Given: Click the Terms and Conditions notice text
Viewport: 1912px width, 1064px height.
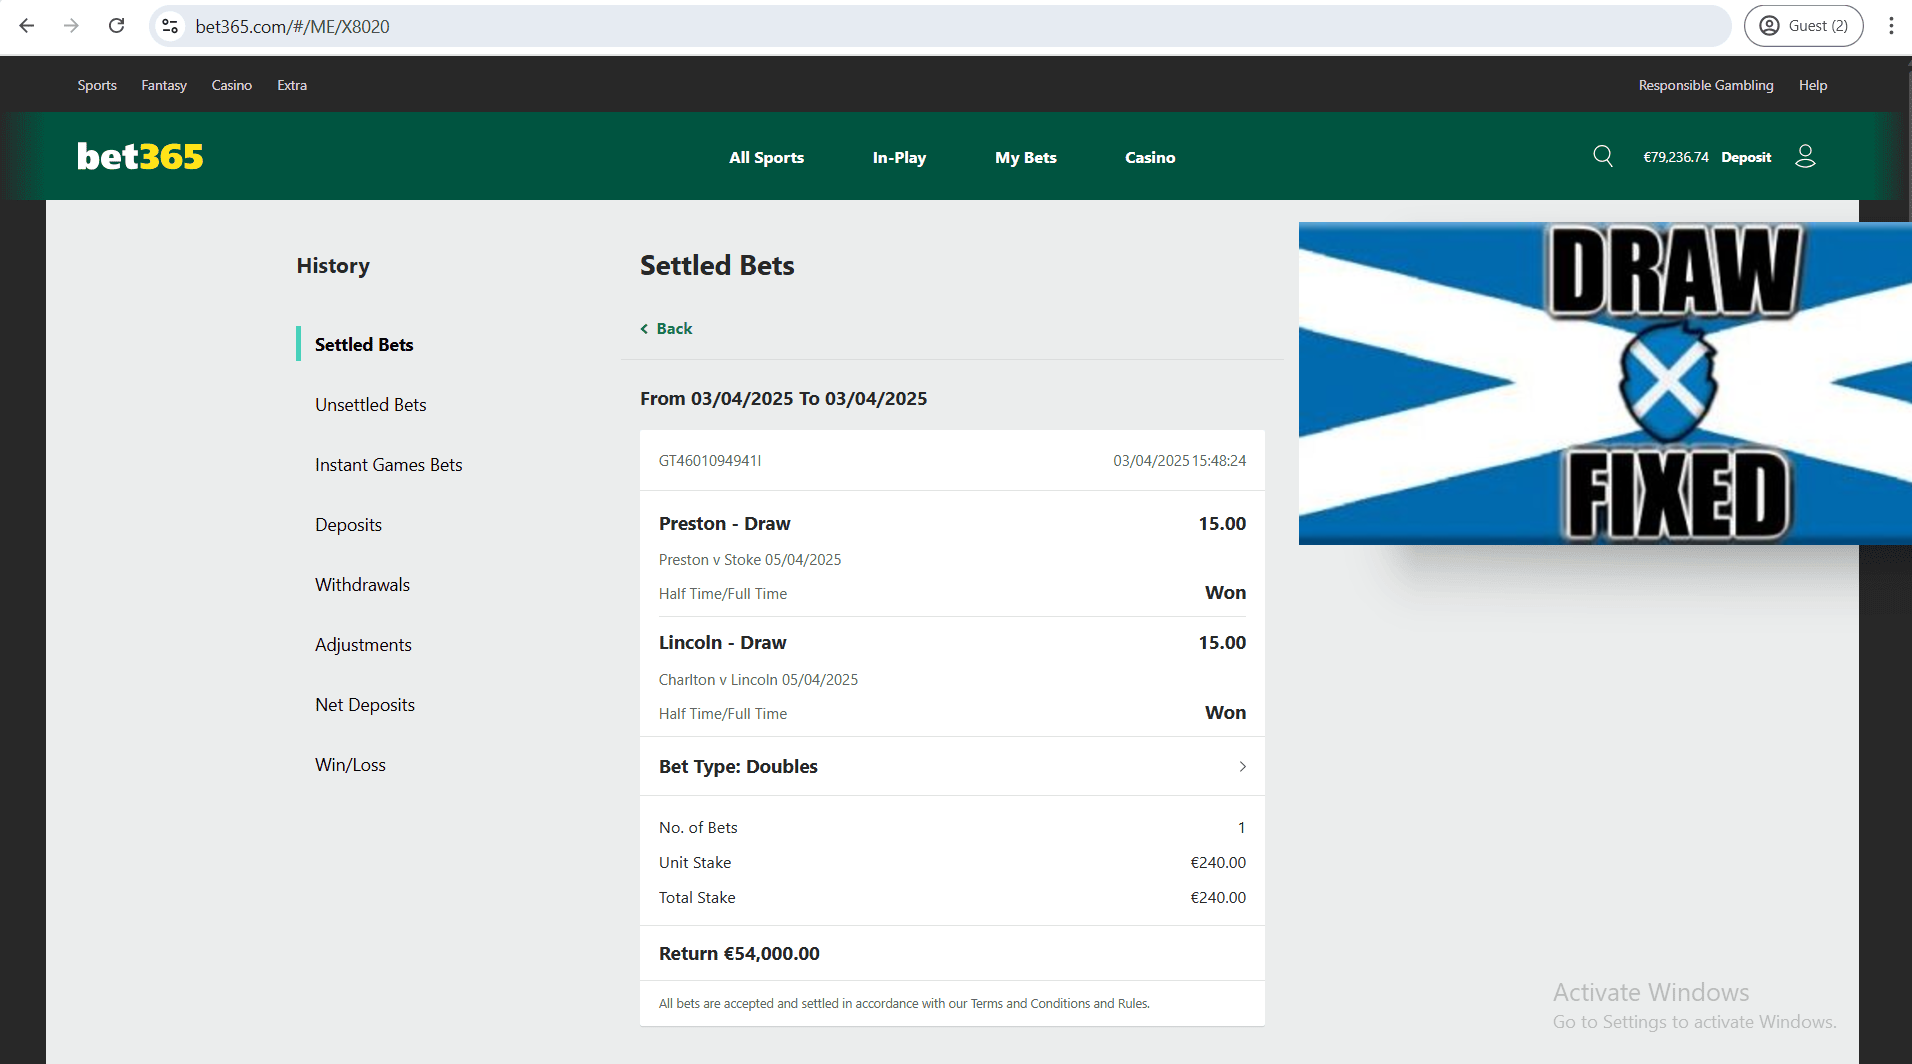Looking at the screenshot, I should (904, 1003).
